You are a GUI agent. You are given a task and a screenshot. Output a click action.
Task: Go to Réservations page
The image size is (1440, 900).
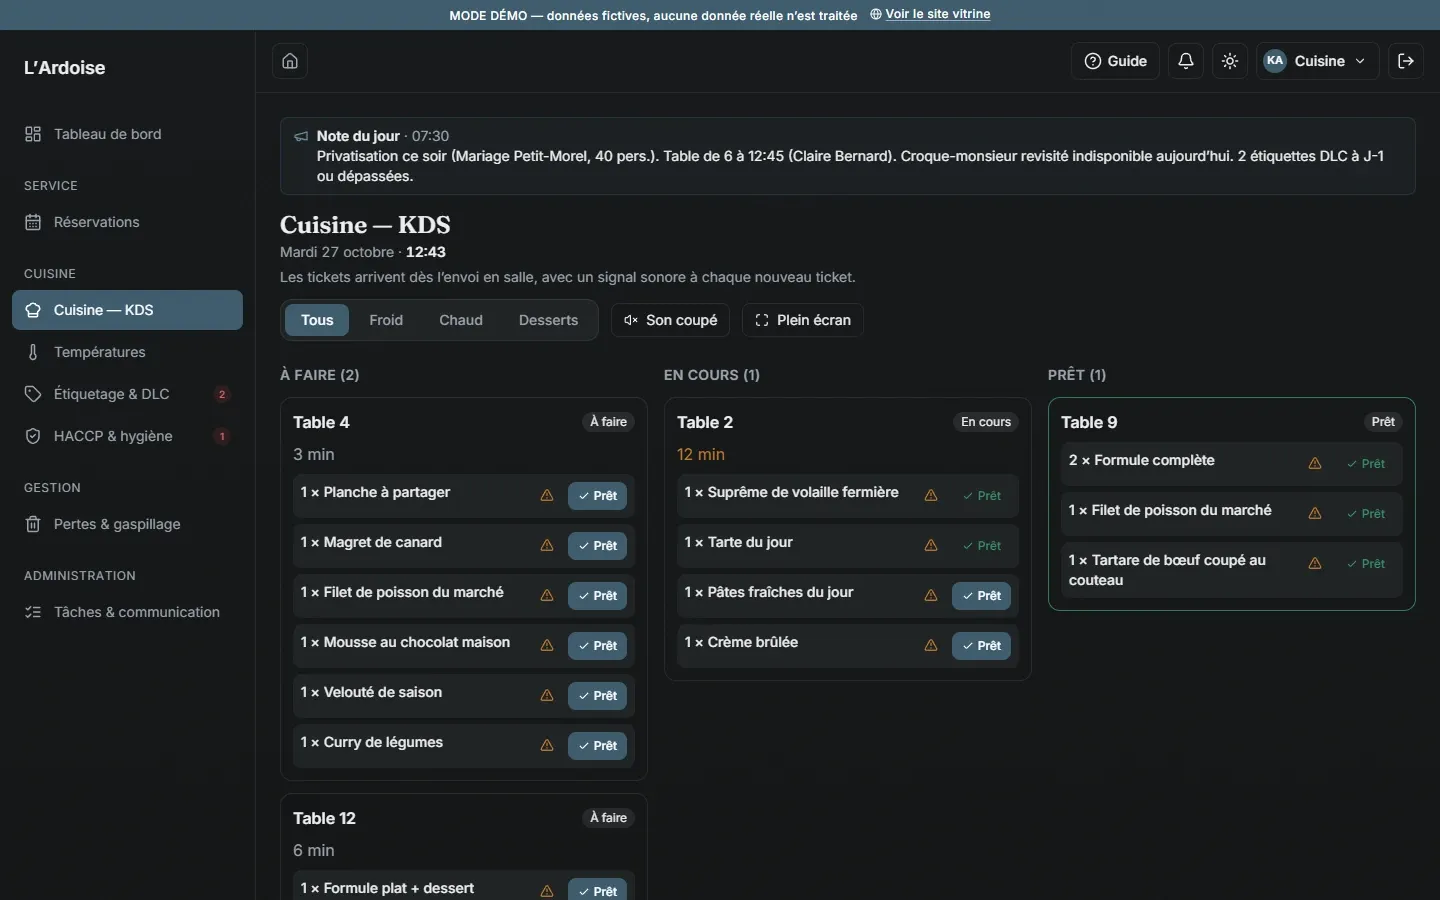coord(127,222)
